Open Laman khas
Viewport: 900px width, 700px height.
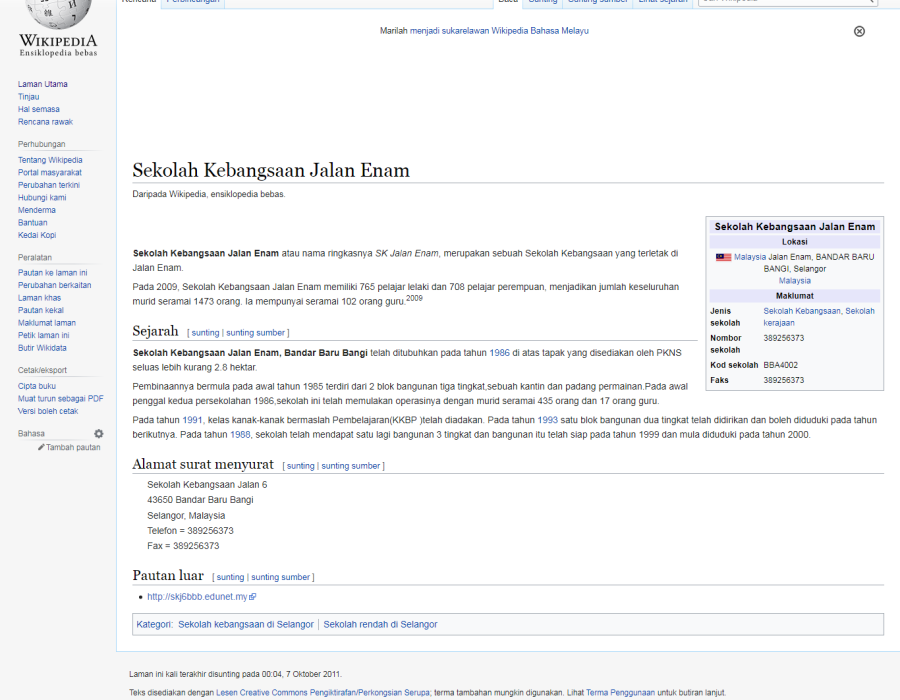tap(39, 298)
